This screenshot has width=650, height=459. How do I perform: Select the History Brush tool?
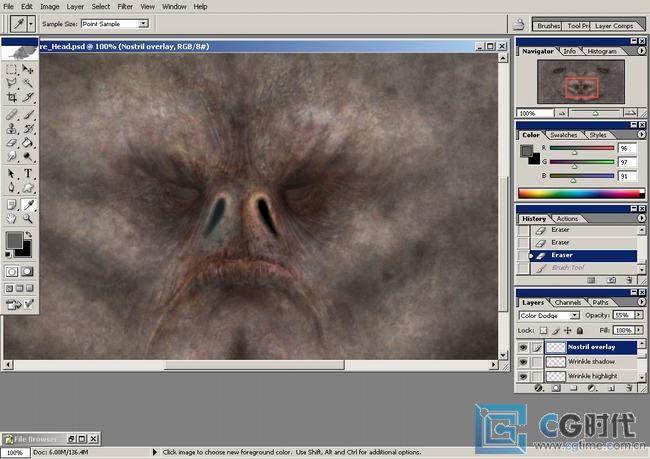(x=27, y=129)
